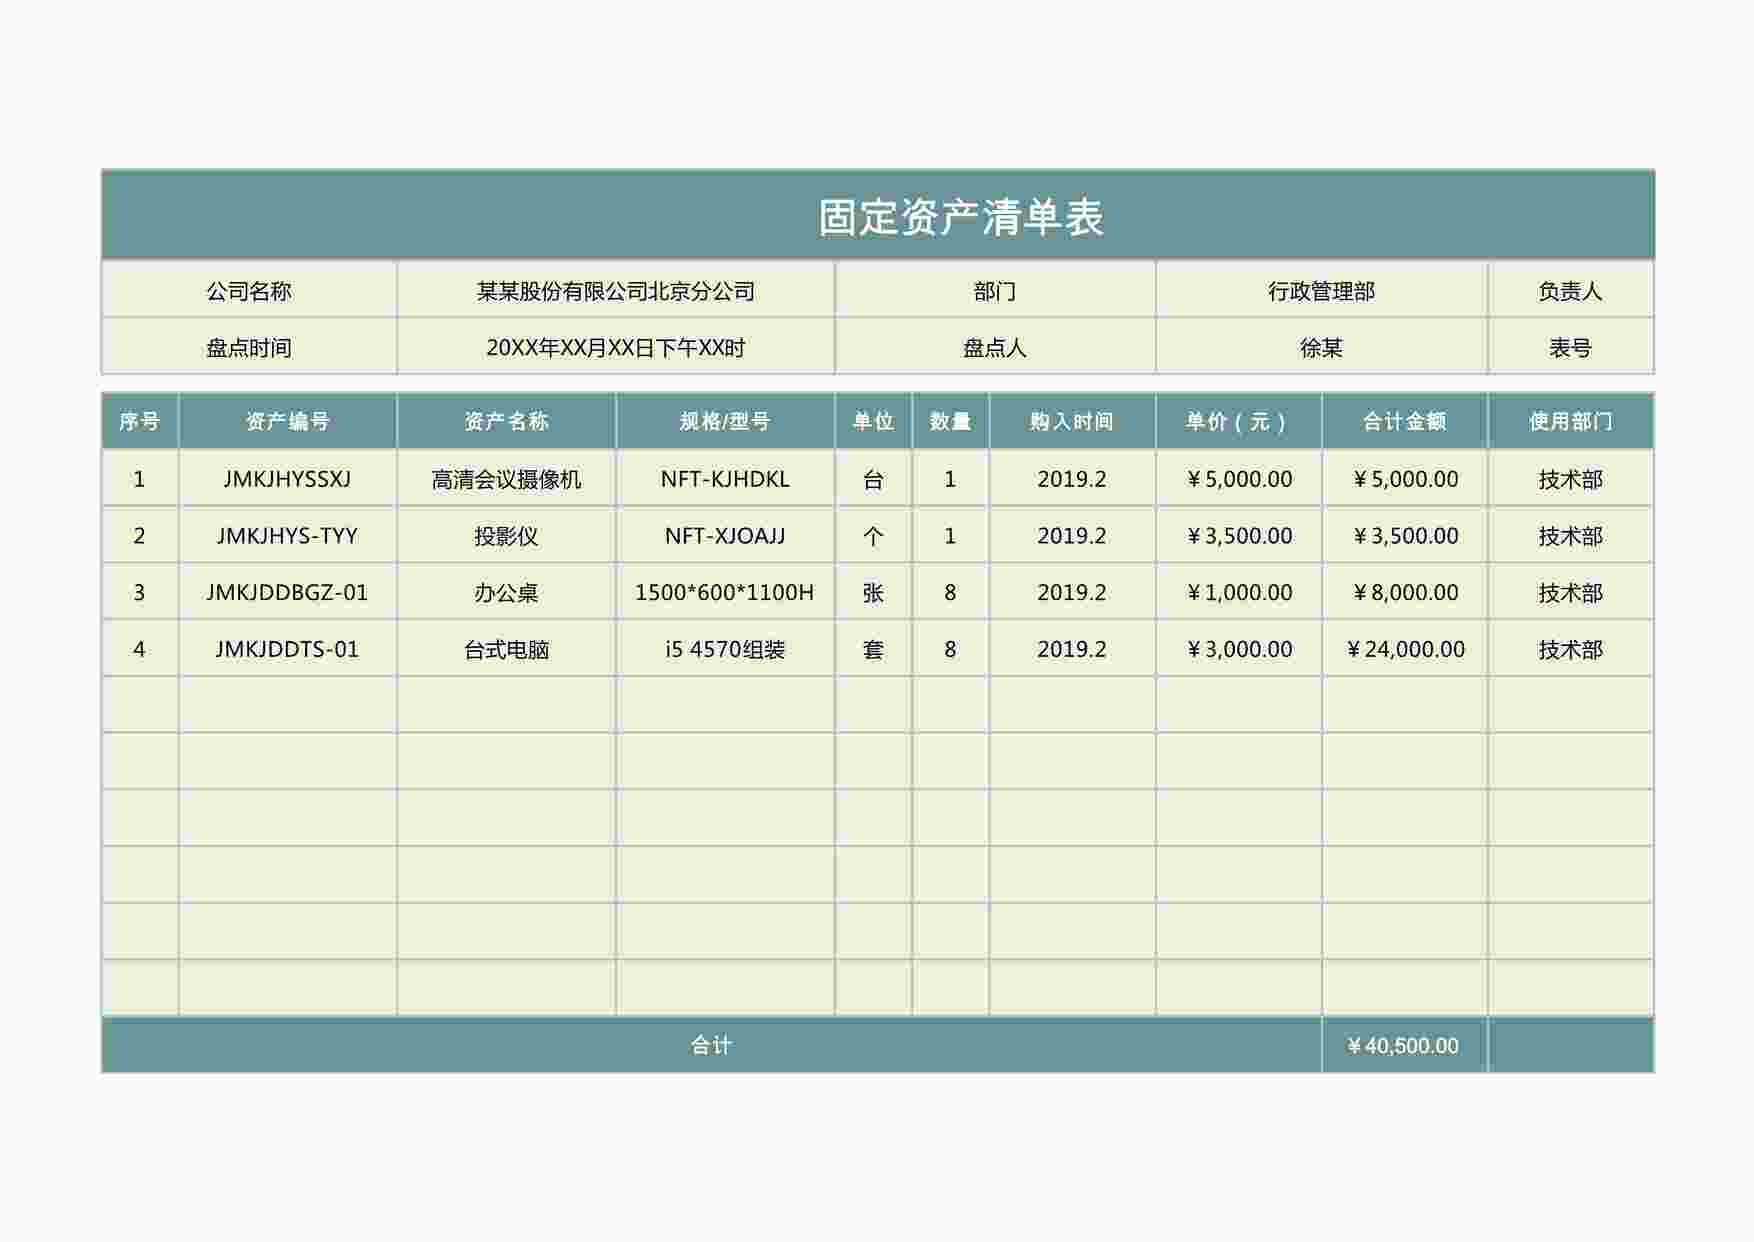Click the 高清会议摄像机 cell
1754x1242 pixels.
tap(507, 478)
